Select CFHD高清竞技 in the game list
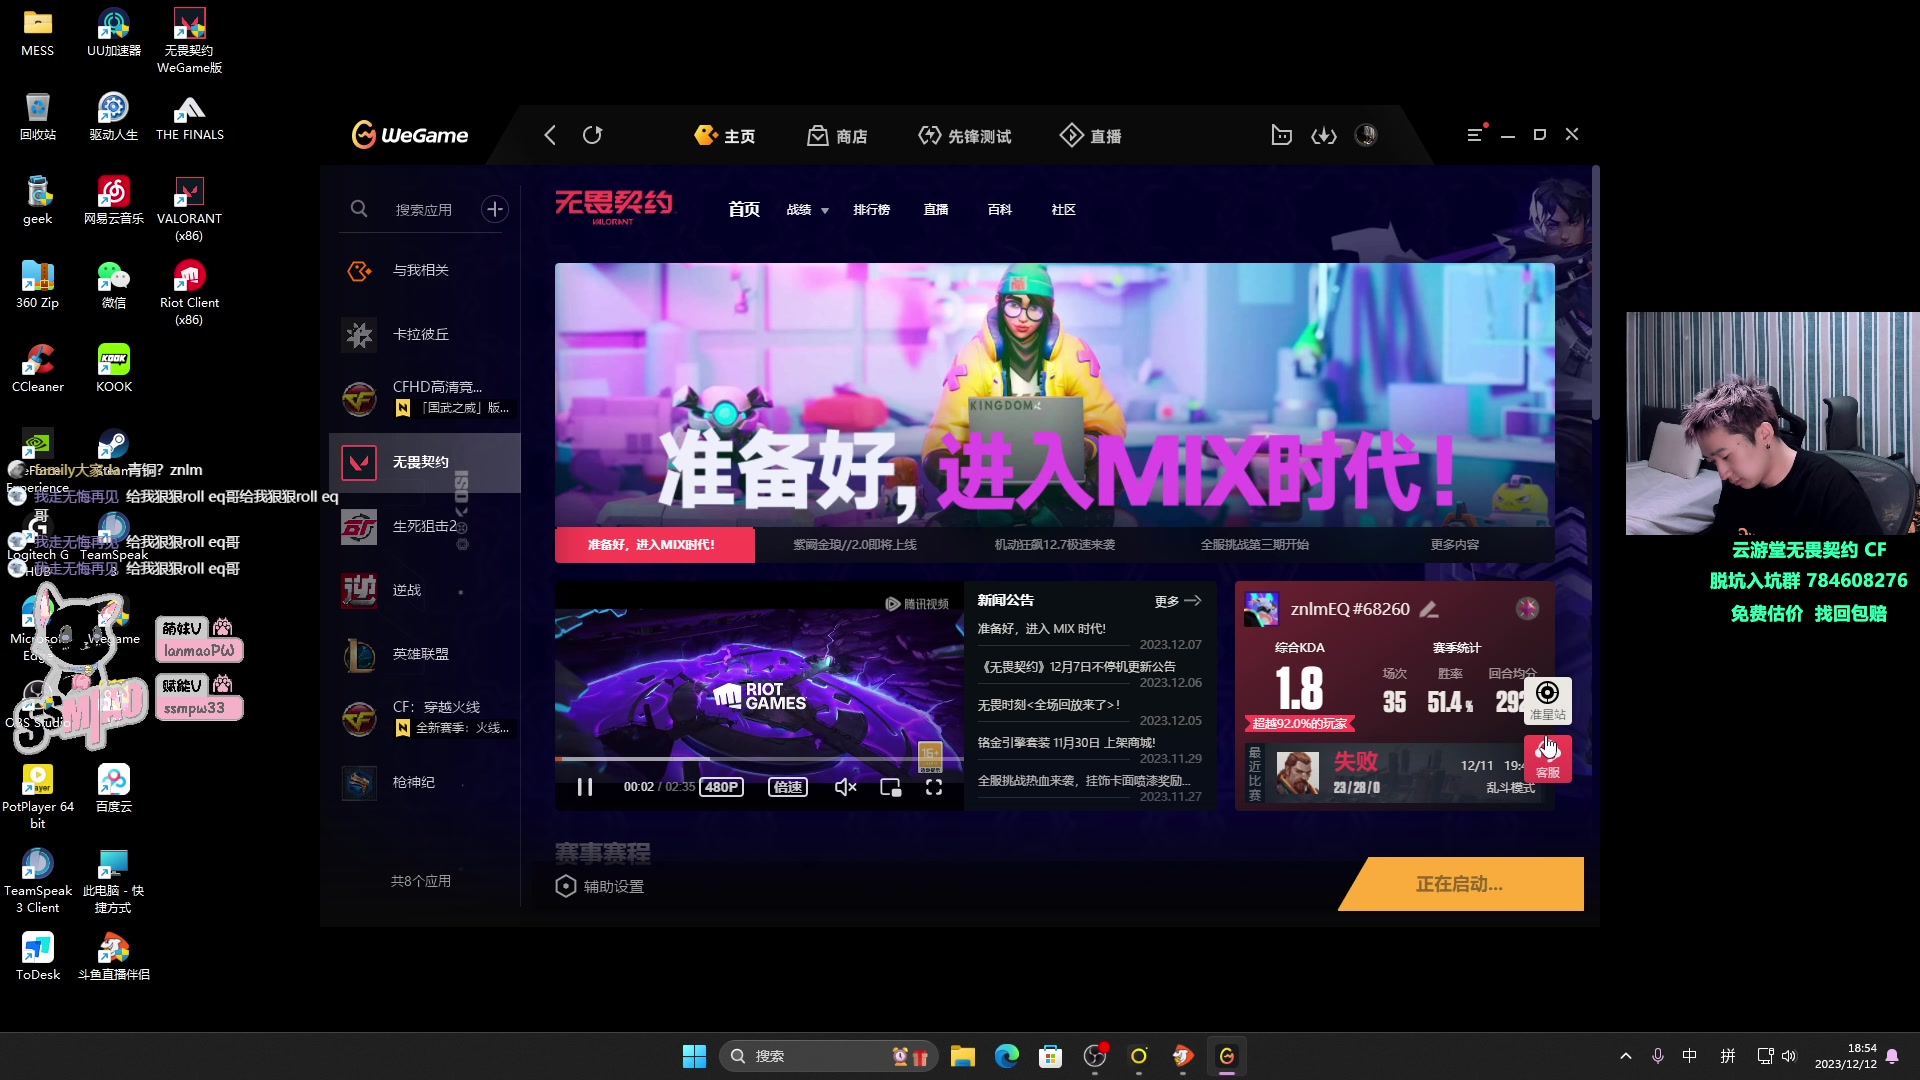Viewport: 1920px width, 1080px height. click(425, 398)
